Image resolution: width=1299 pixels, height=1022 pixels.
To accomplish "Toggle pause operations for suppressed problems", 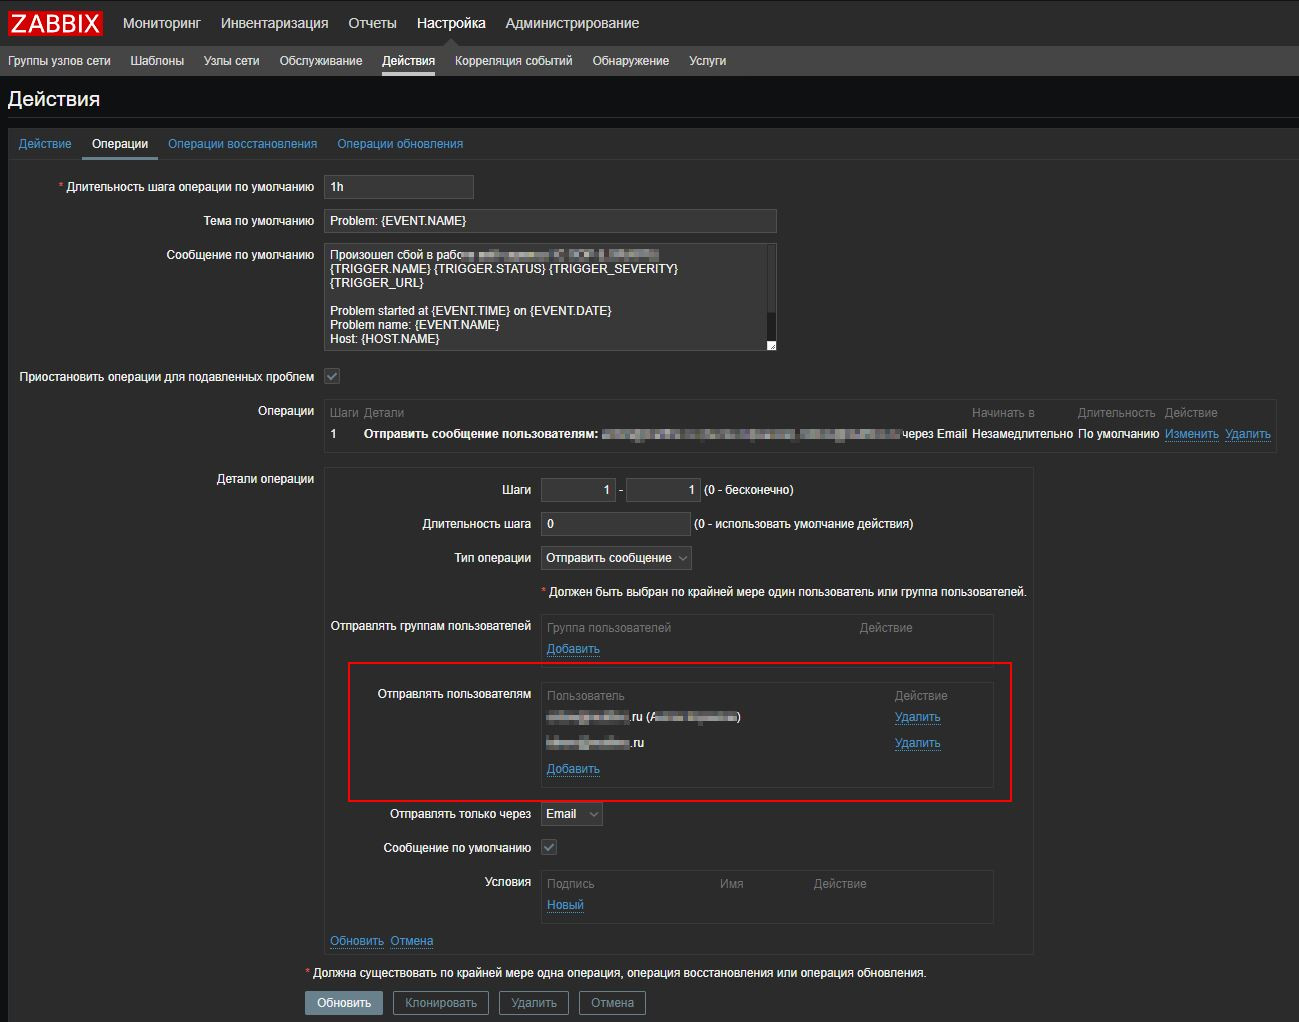I will [x=332, y=376].
